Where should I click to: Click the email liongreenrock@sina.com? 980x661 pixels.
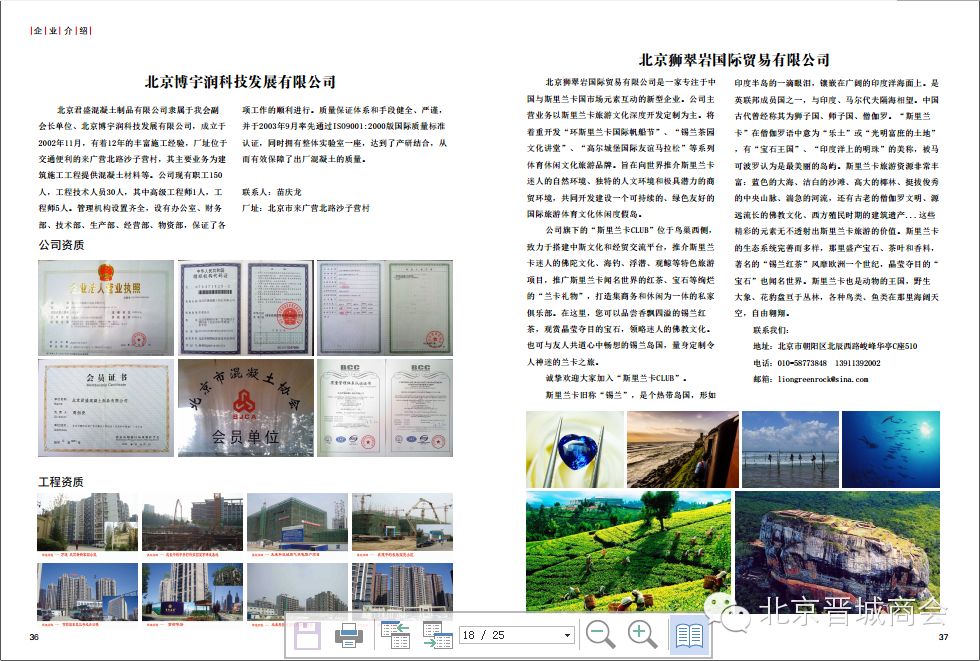coord(822,379)
